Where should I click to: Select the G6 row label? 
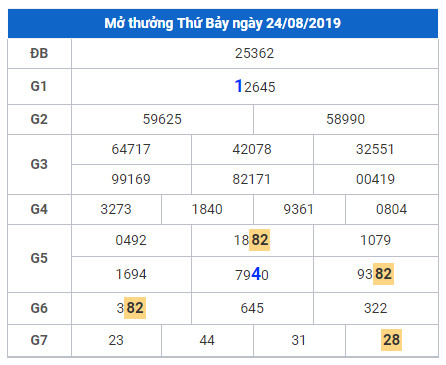click(x=39, y=308)
